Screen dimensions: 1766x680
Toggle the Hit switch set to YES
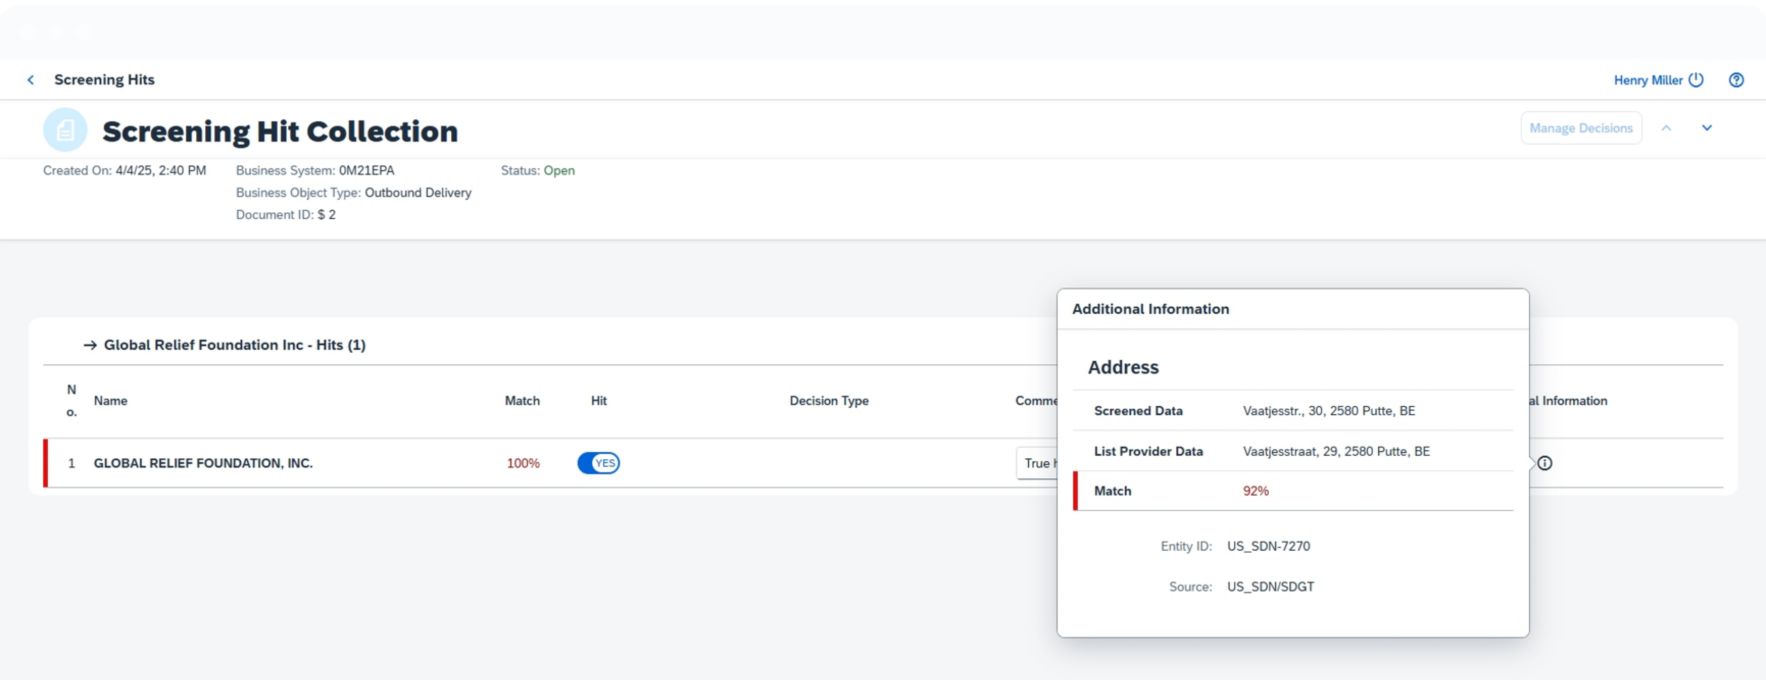(x=598, y=463)
